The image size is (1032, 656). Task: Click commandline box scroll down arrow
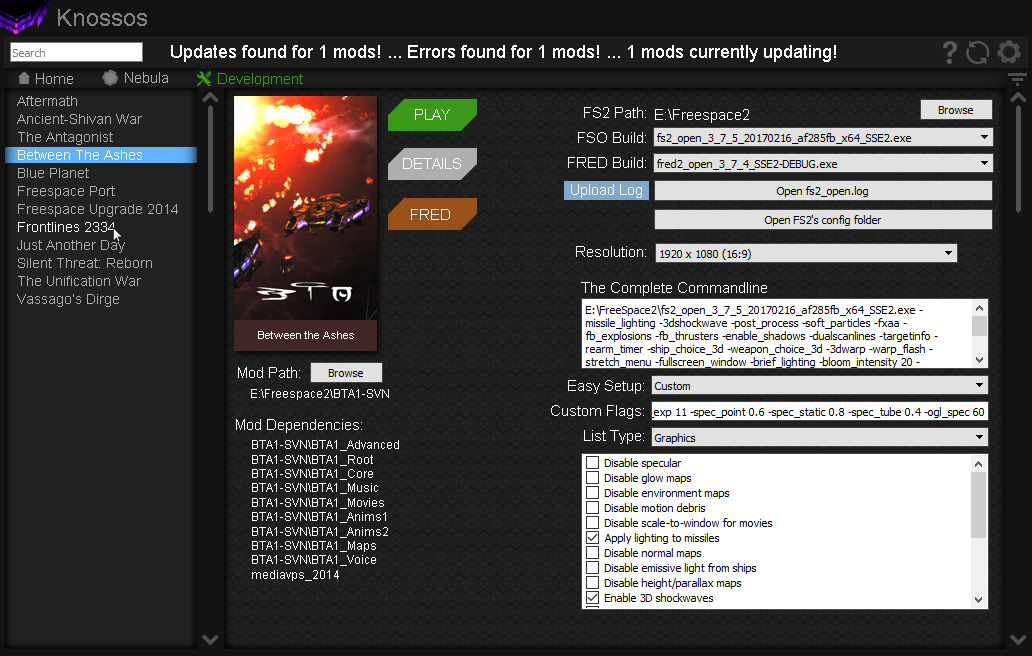[979, 360]
